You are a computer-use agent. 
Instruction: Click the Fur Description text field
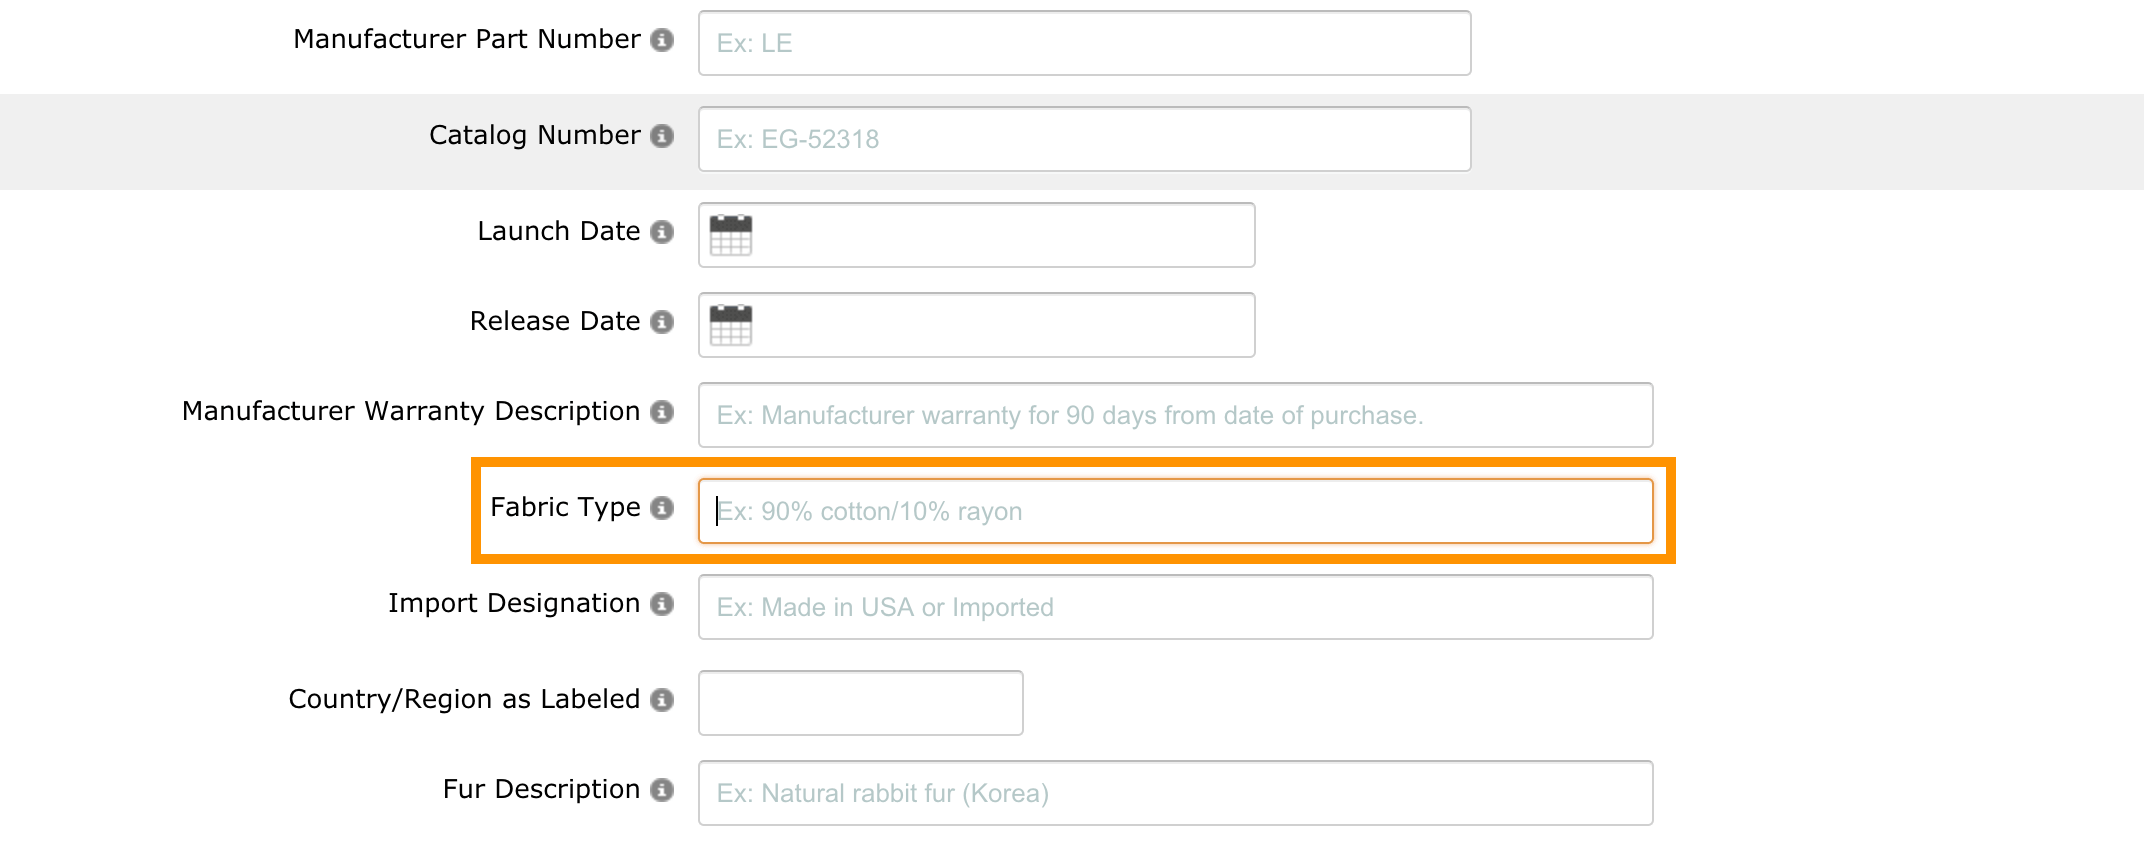coord(1175,793)
